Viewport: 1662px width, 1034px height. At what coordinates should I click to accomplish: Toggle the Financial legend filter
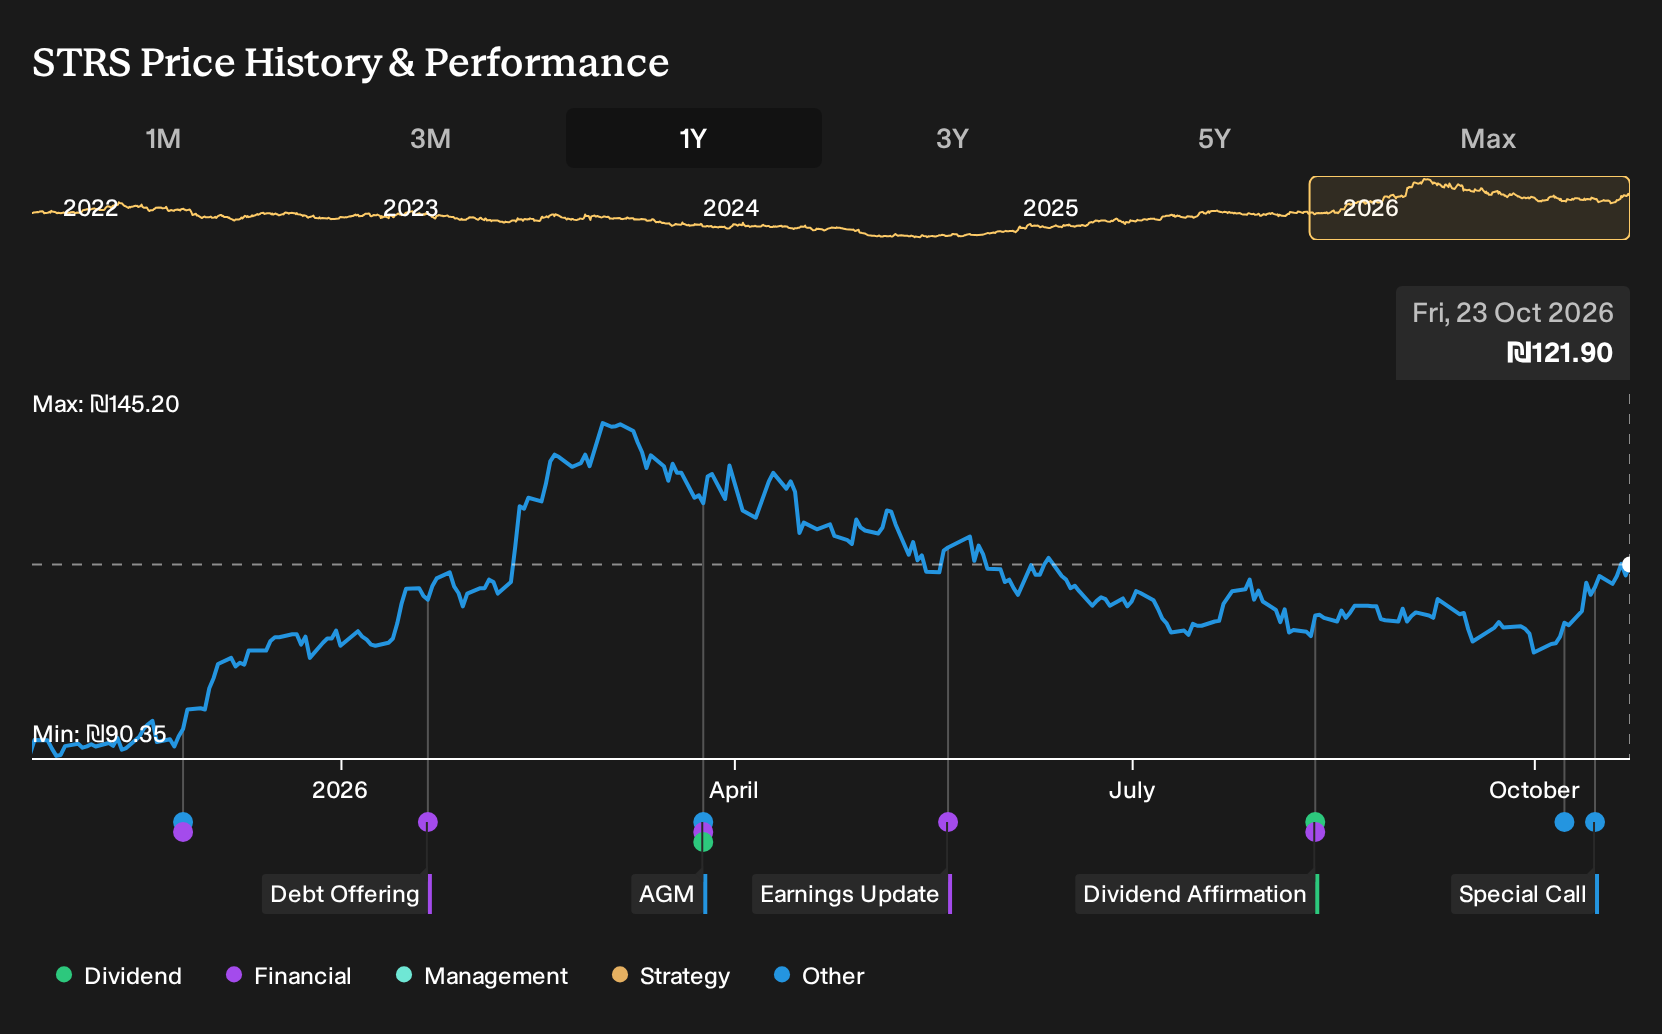coord(289,976)
